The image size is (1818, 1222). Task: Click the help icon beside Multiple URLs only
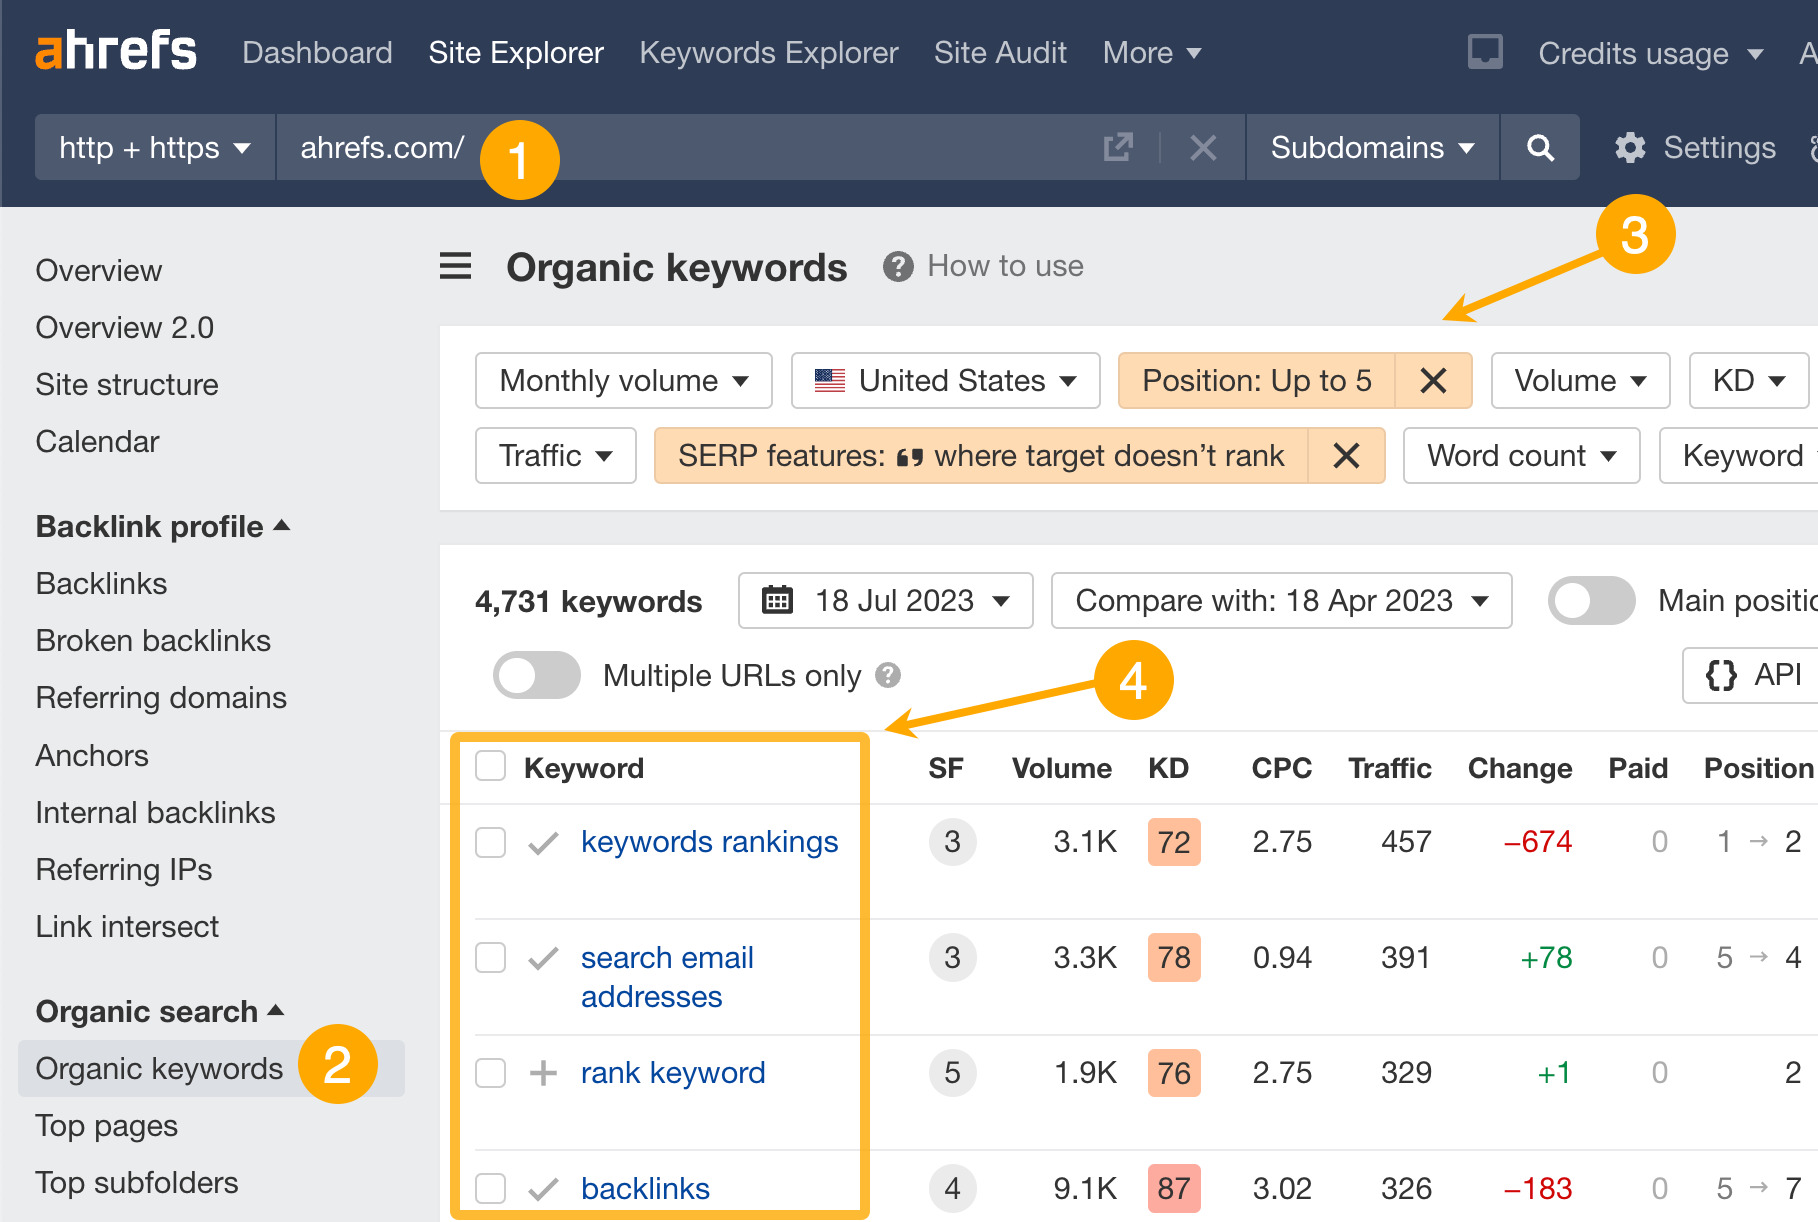point(888,676)
